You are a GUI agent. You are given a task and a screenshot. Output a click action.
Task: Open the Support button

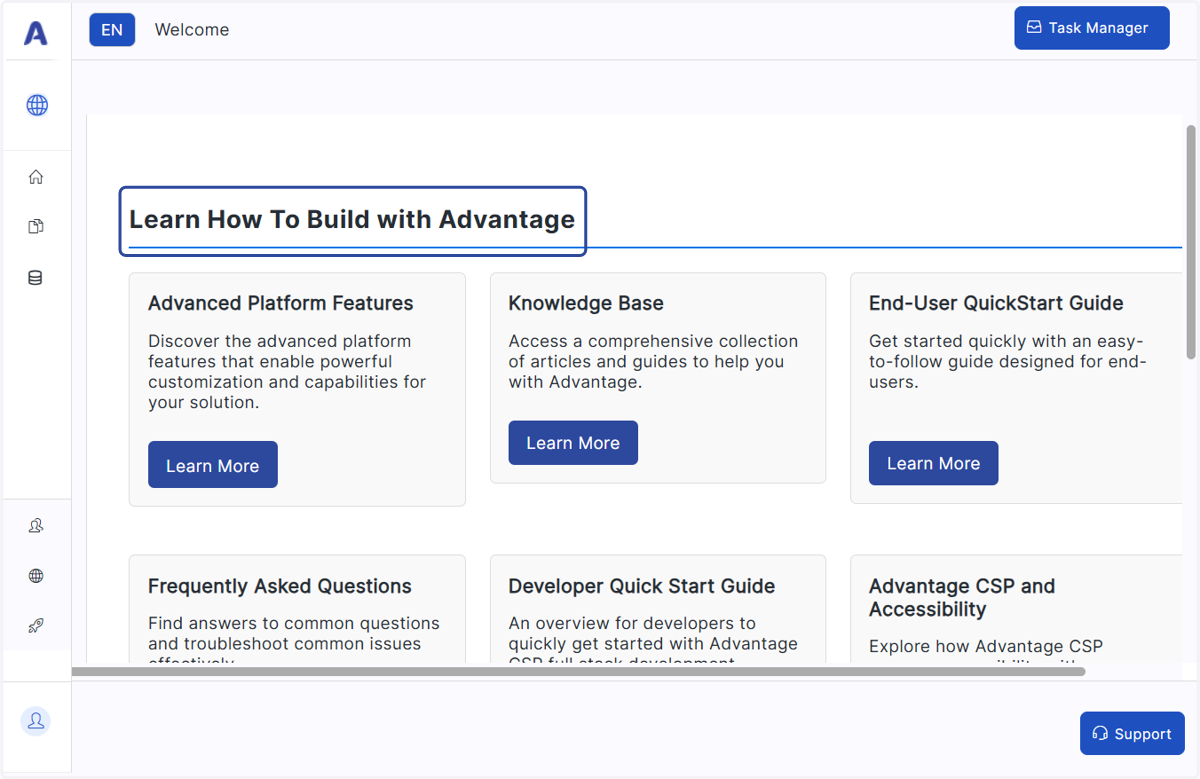[1132, 733]
